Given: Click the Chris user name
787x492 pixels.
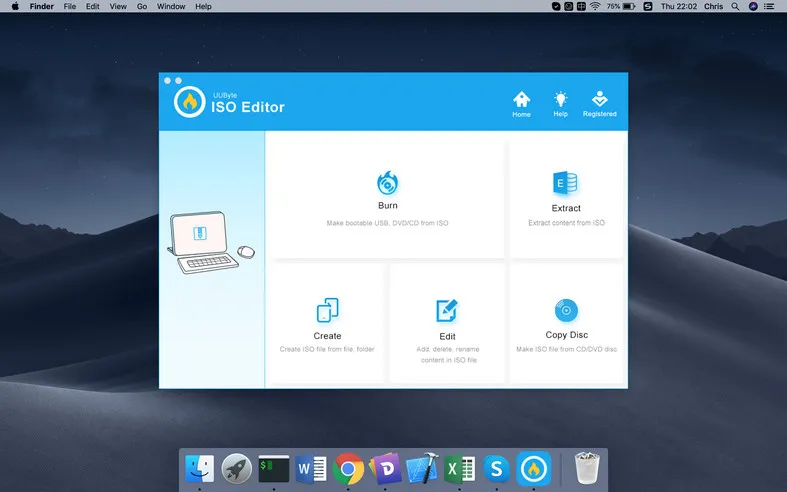Looking at the screenshot, I should click(713, 7).
